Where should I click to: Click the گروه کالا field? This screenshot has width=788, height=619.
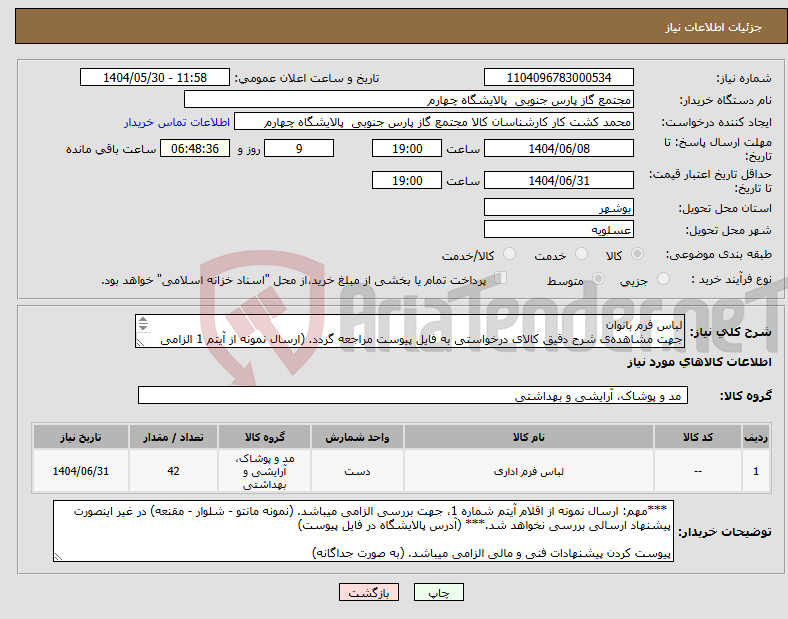pyautogui.click(x=413, y=395)
